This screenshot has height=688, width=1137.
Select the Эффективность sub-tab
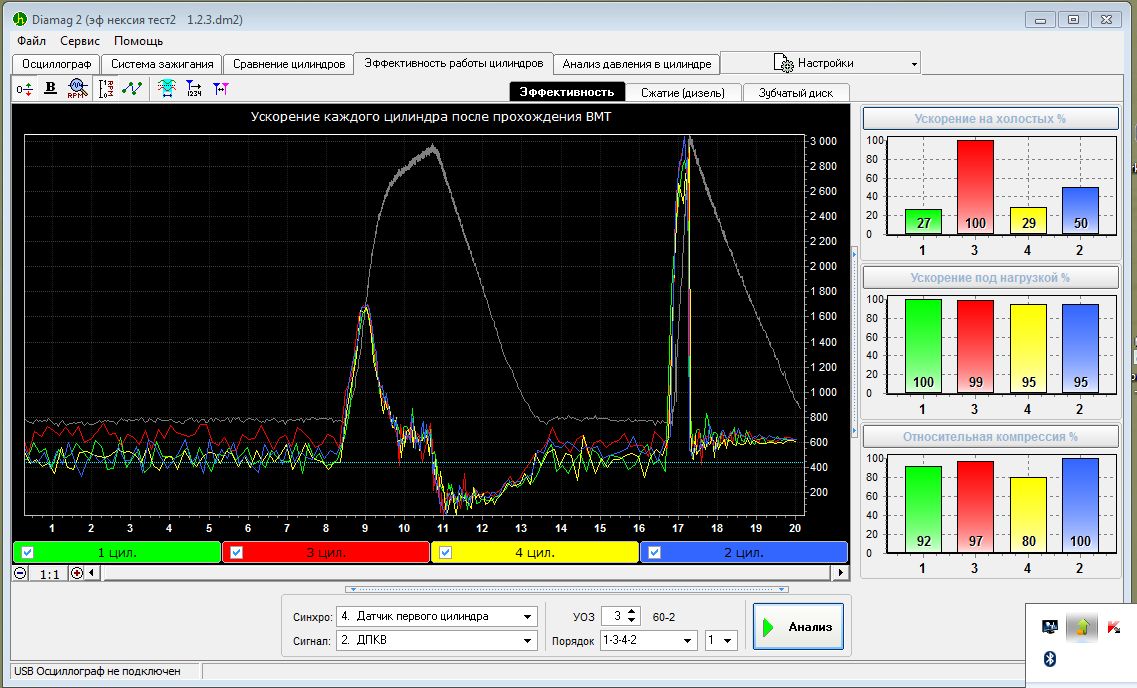click(566, 92)
